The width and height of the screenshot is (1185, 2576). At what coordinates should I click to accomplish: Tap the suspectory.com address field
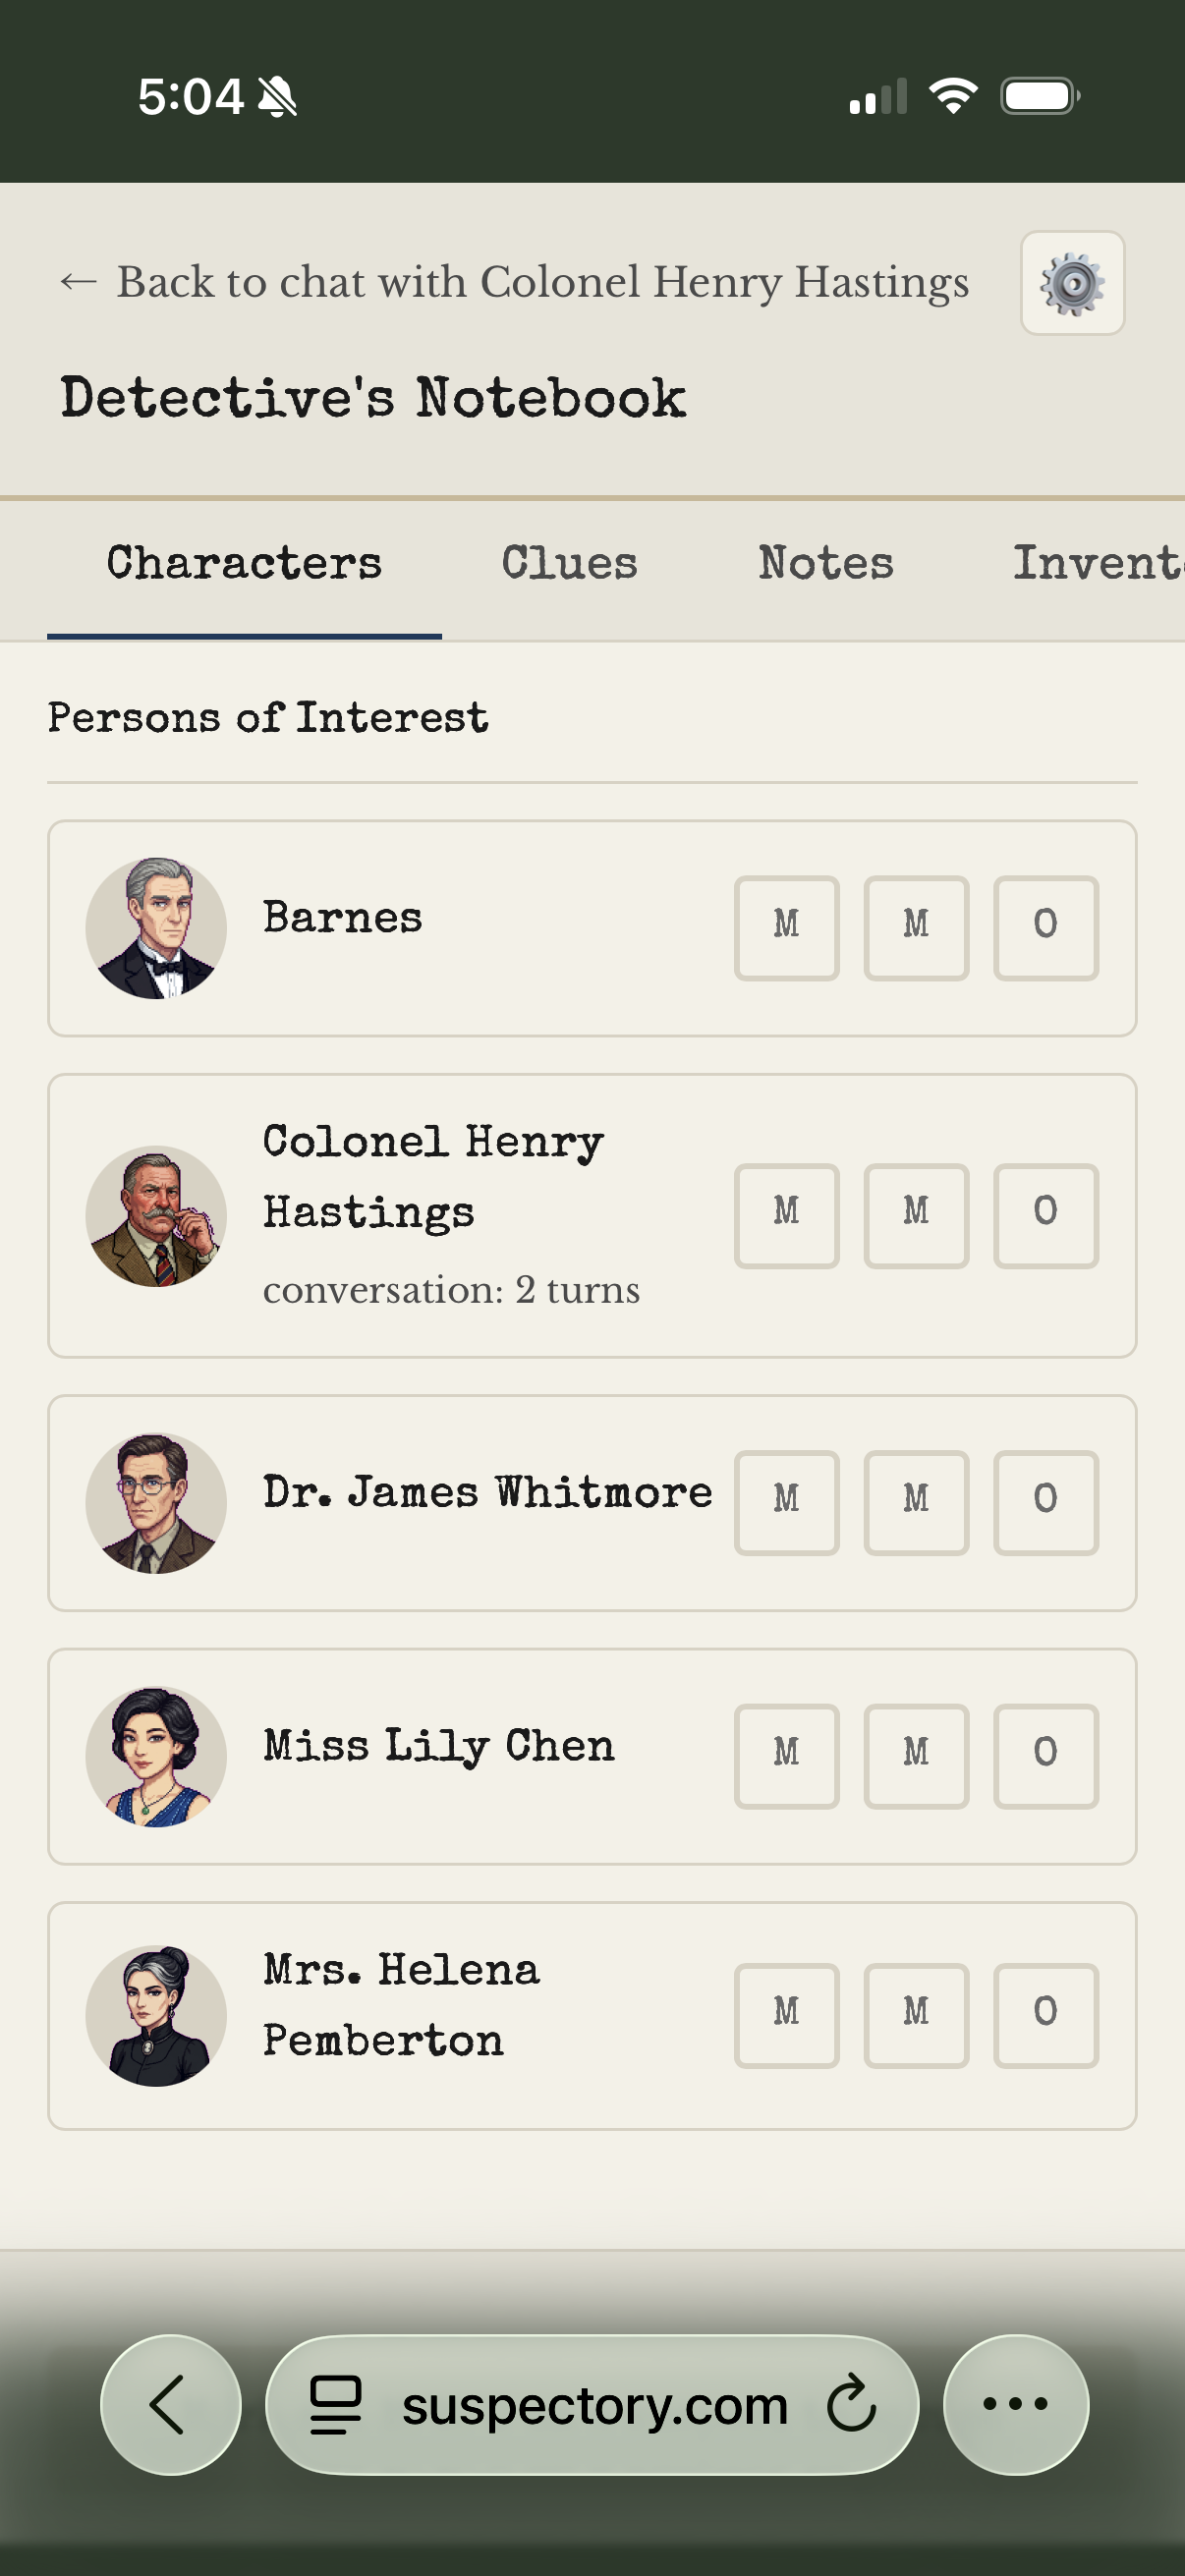[x=594, y=2404]
